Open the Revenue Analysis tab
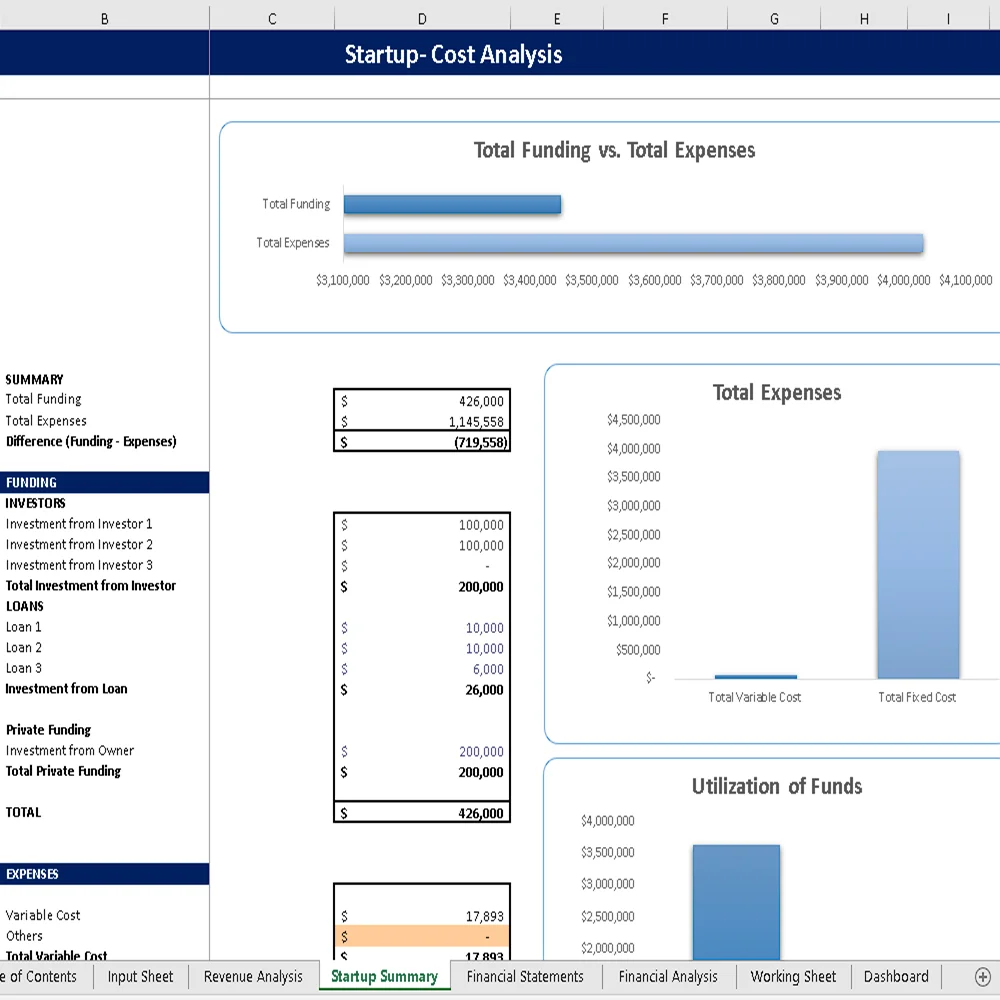1000x1000 pixels. click(x=251, y=977)
